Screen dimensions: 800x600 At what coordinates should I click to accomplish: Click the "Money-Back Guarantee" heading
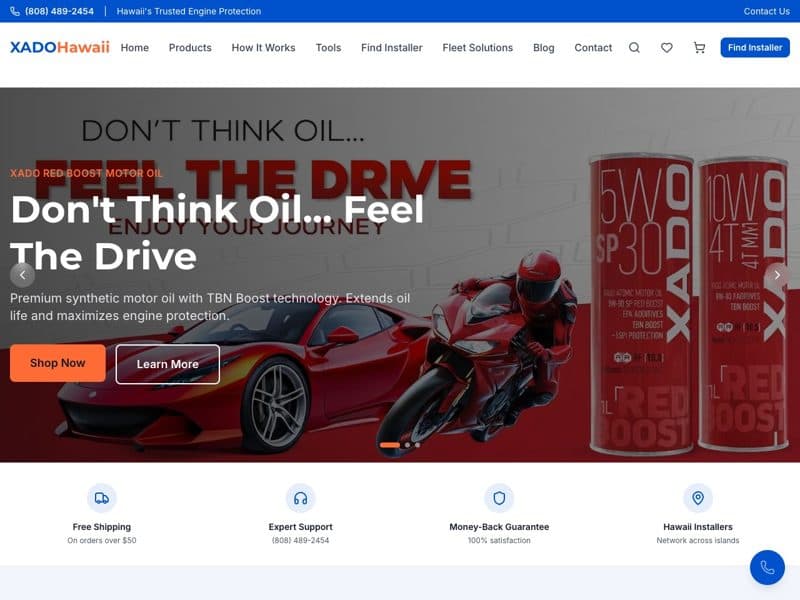499,527
